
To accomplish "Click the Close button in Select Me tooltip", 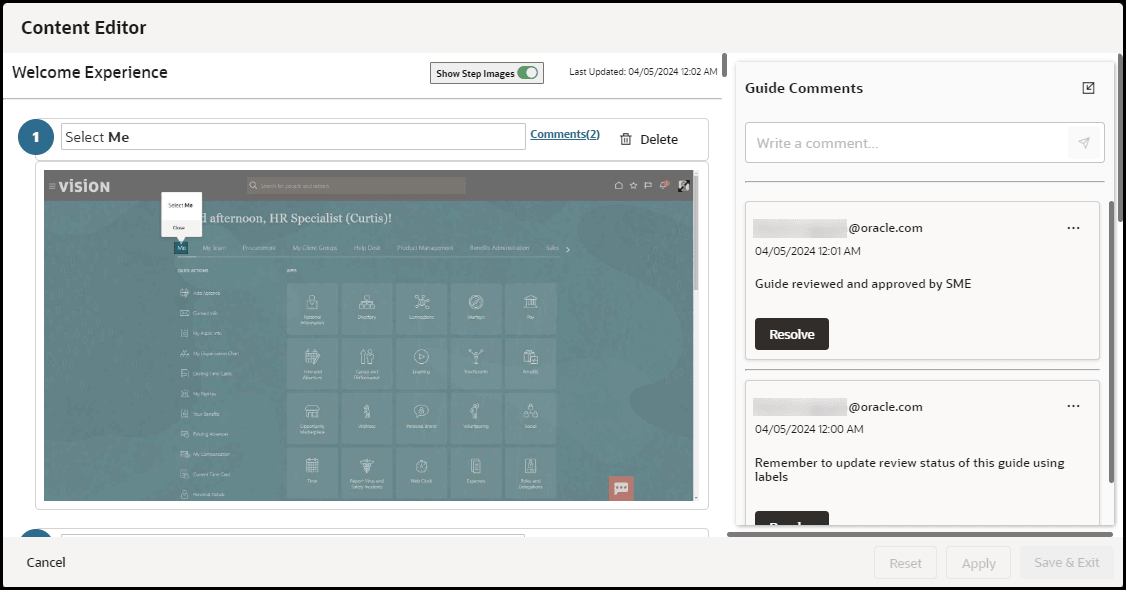I will [x=179, y=228].
